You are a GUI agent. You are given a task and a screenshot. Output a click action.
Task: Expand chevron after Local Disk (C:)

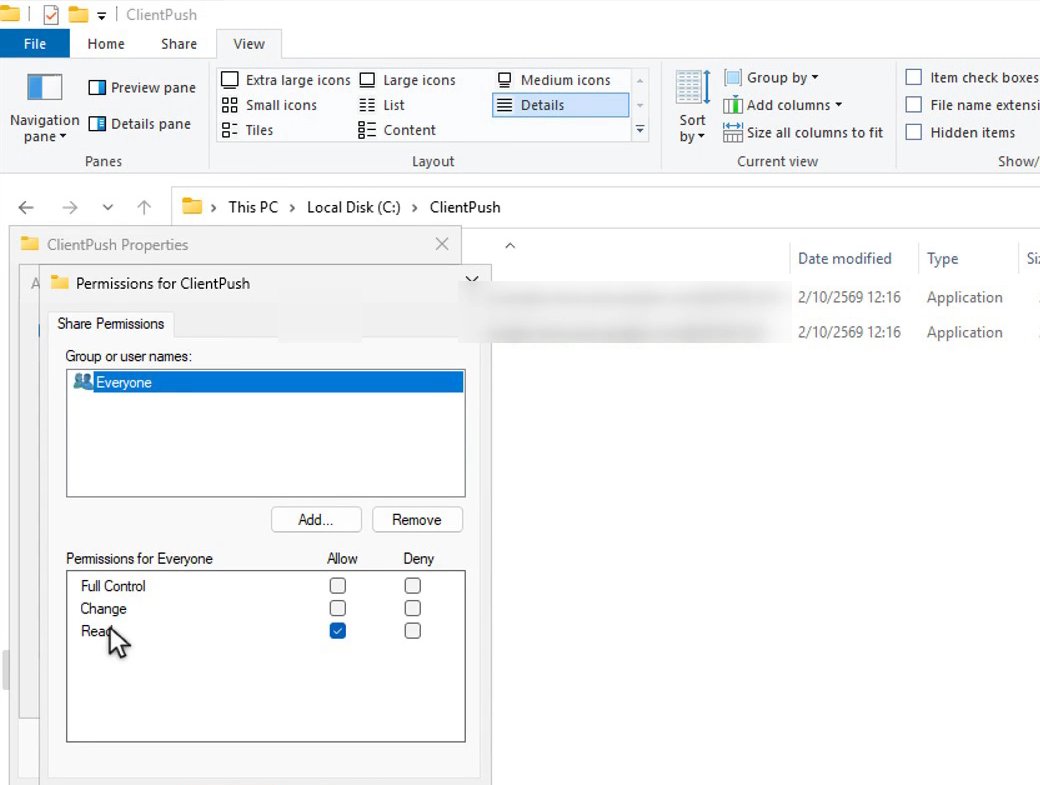[x=415, y=208]
